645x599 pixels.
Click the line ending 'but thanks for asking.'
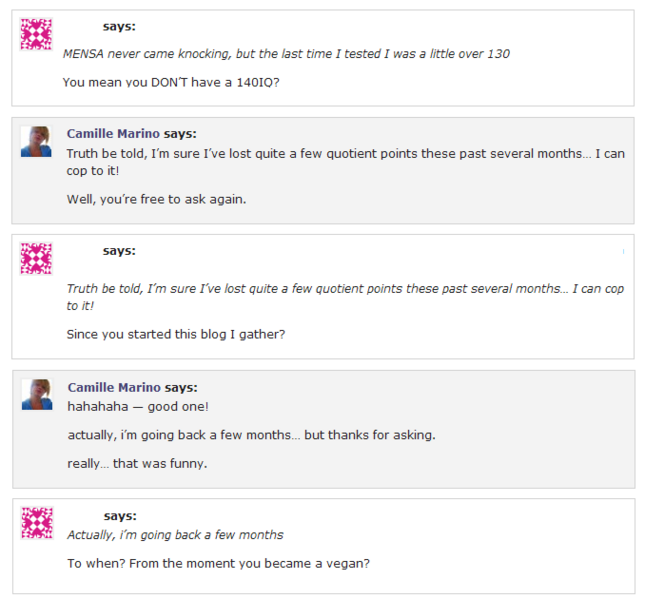coord(251,435)
